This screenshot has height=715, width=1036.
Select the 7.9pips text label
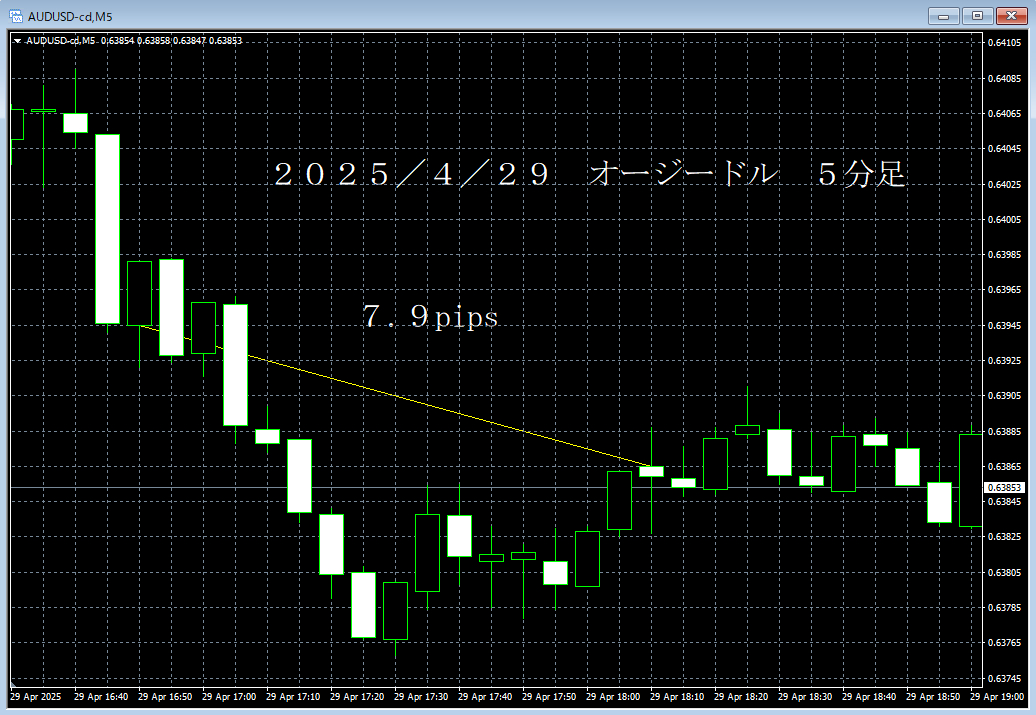click(x=430, y=316)
